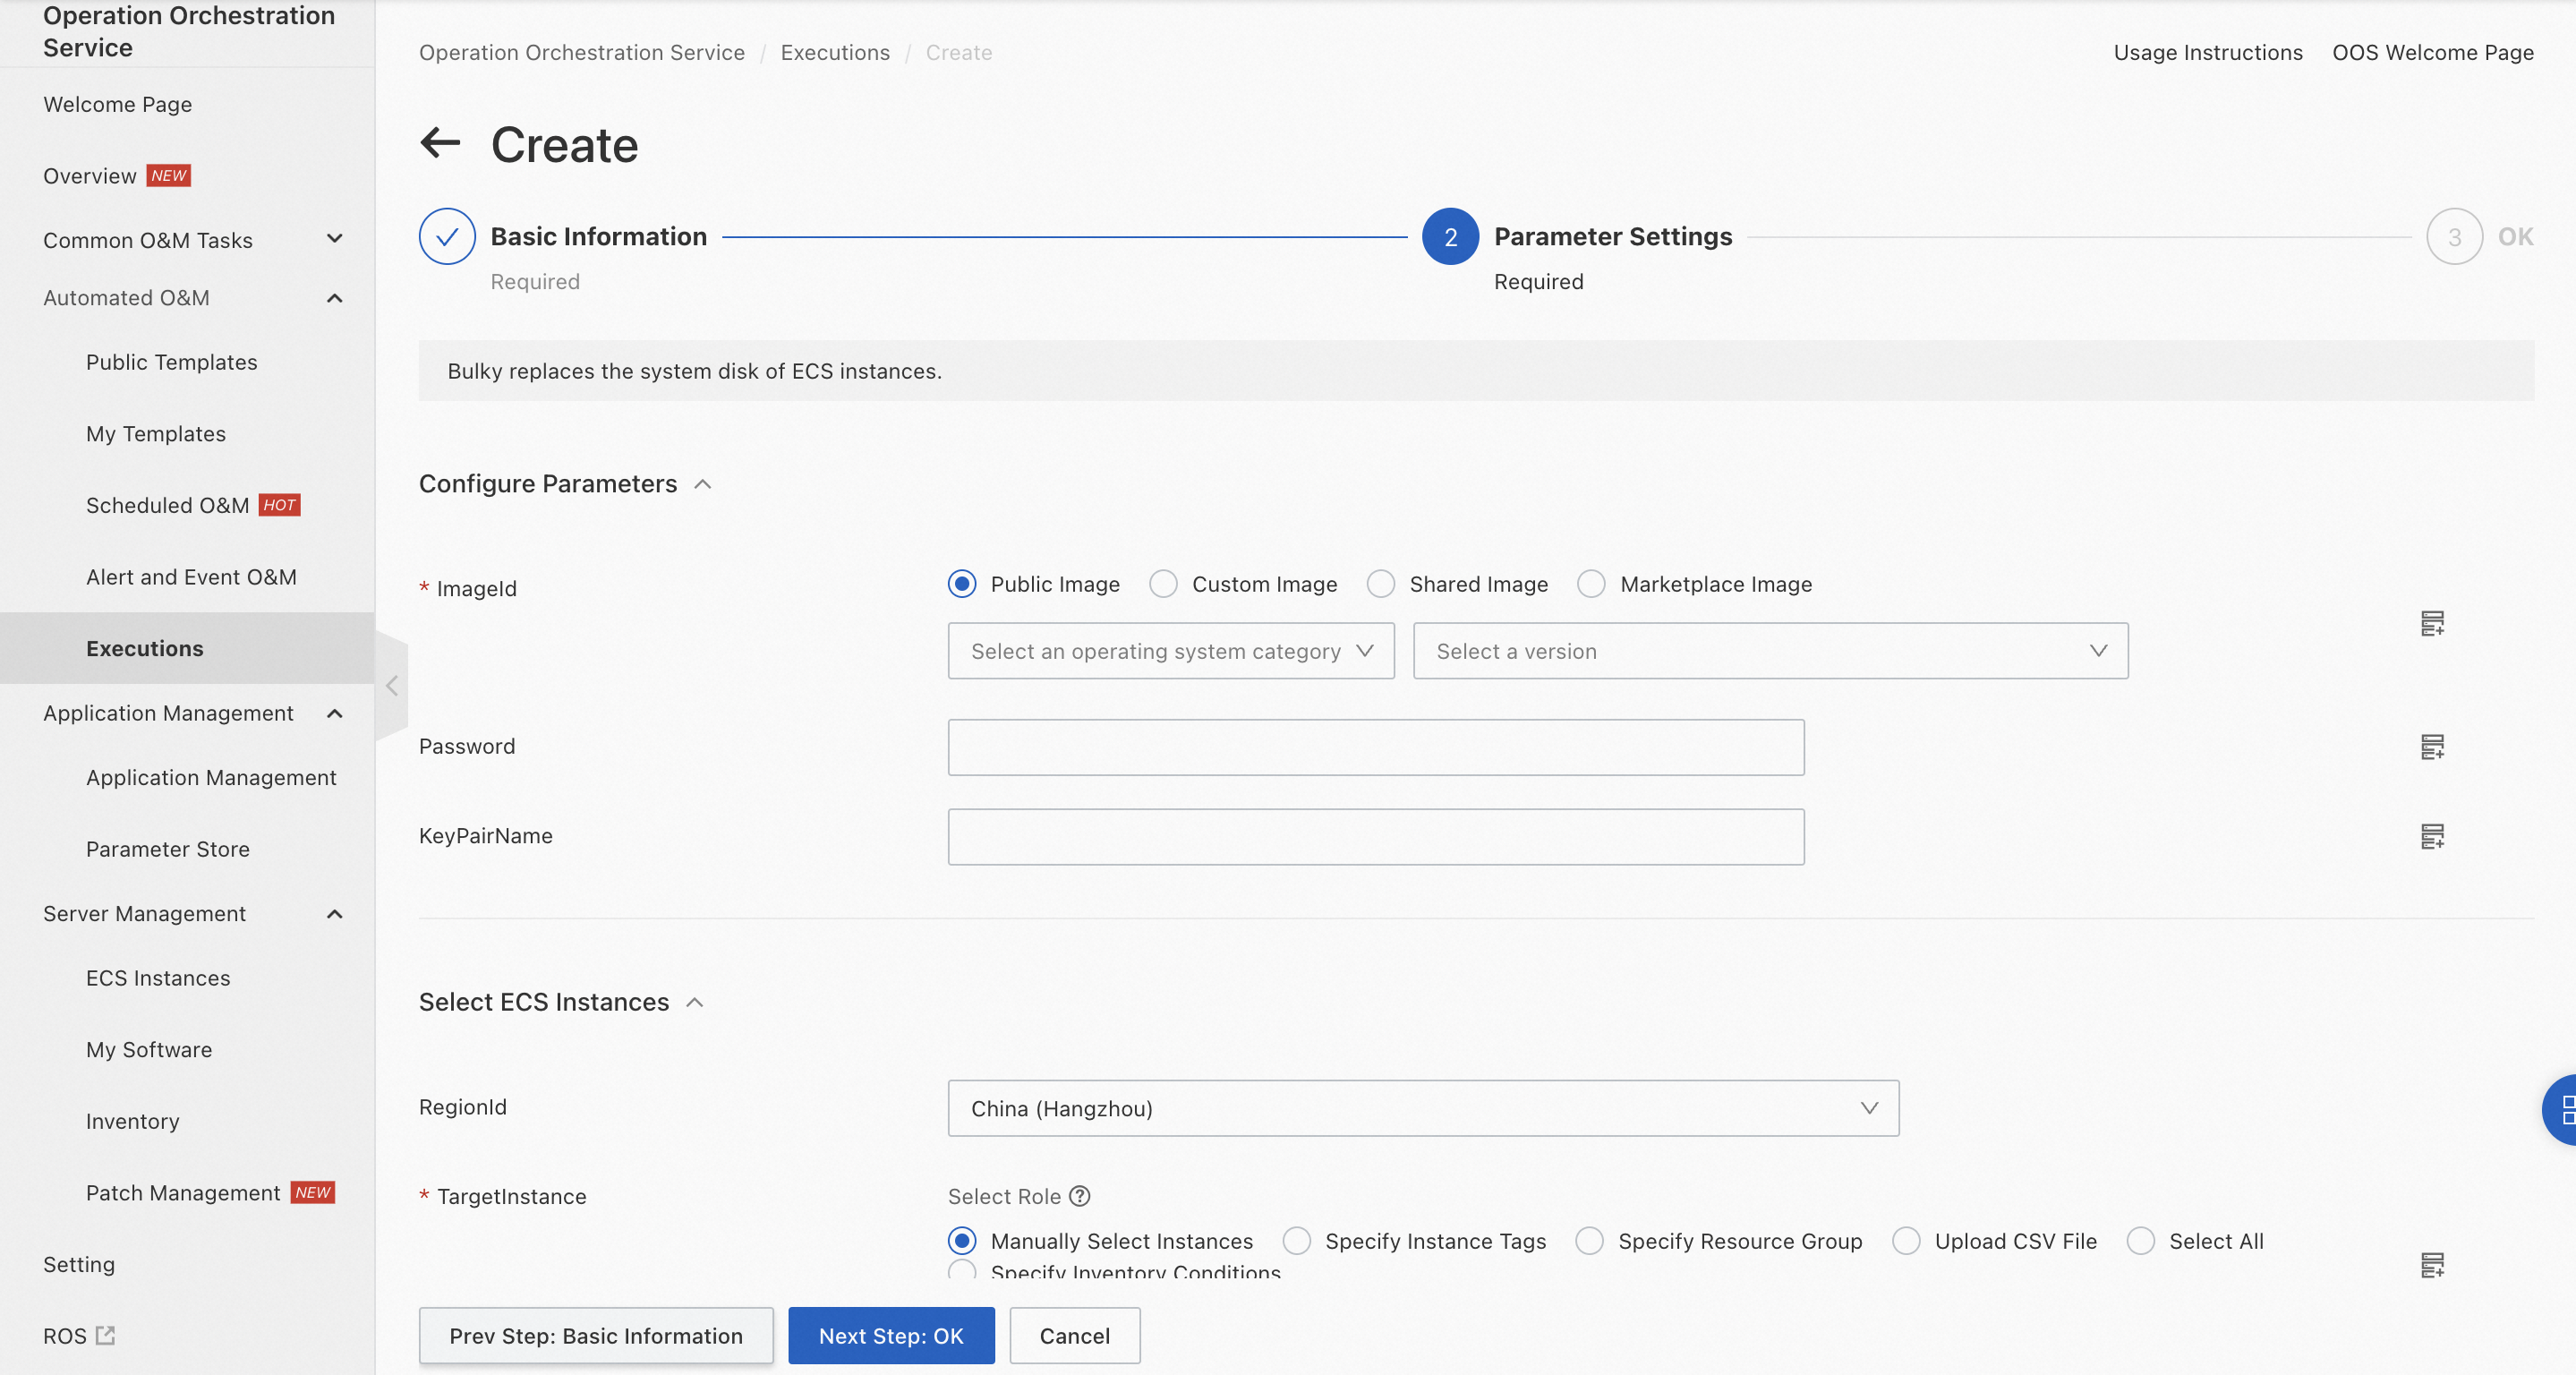Click the back arrow beside Create
The image size is (2576, 1375).
[x=440, y=143]
